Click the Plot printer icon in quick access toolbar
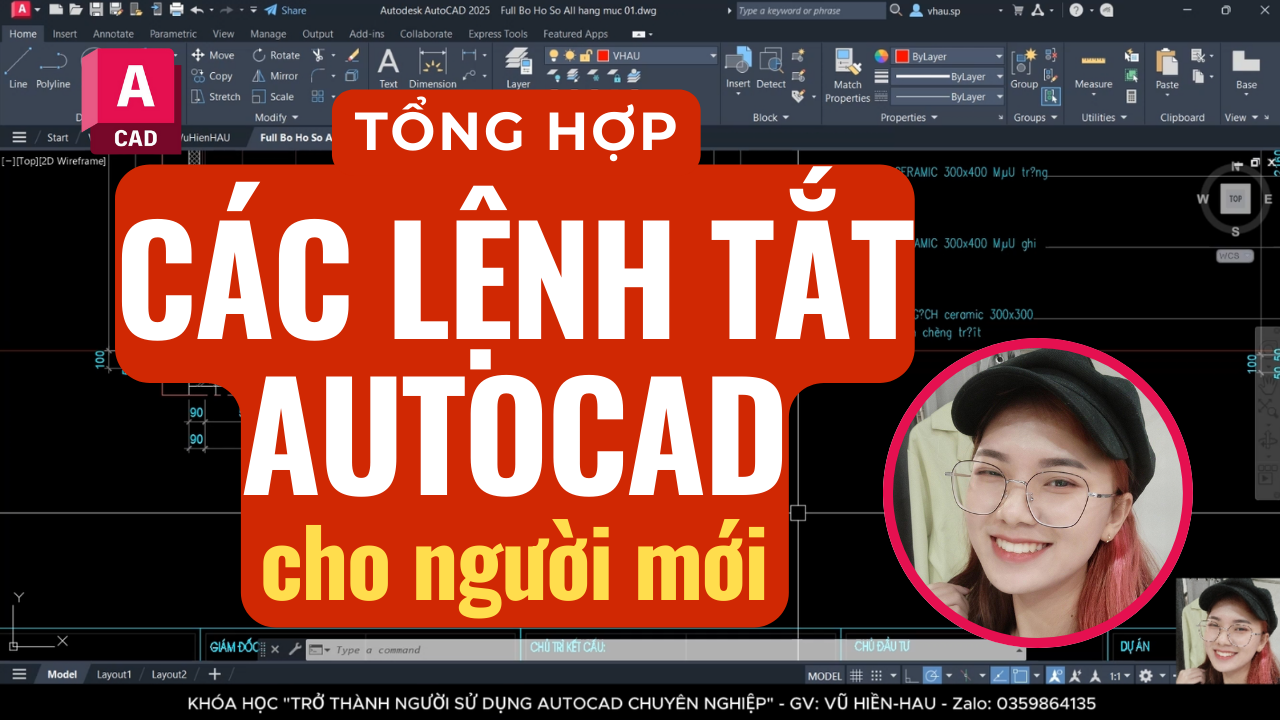Screen dimensions: 1280x720 point(176,10)
